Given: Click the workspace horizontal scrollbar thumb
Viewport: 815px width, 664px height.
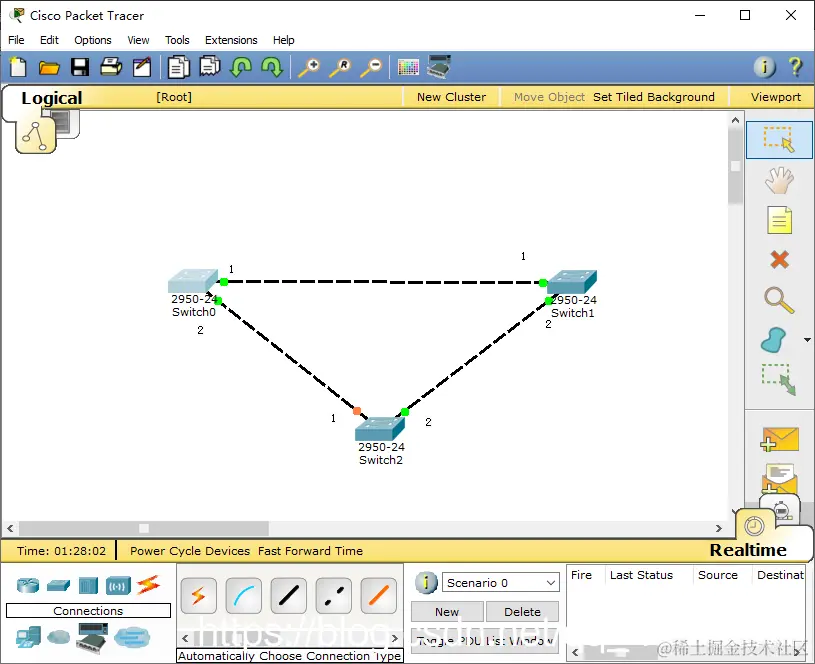Looking at the screenshot, I should coord(144,528).
